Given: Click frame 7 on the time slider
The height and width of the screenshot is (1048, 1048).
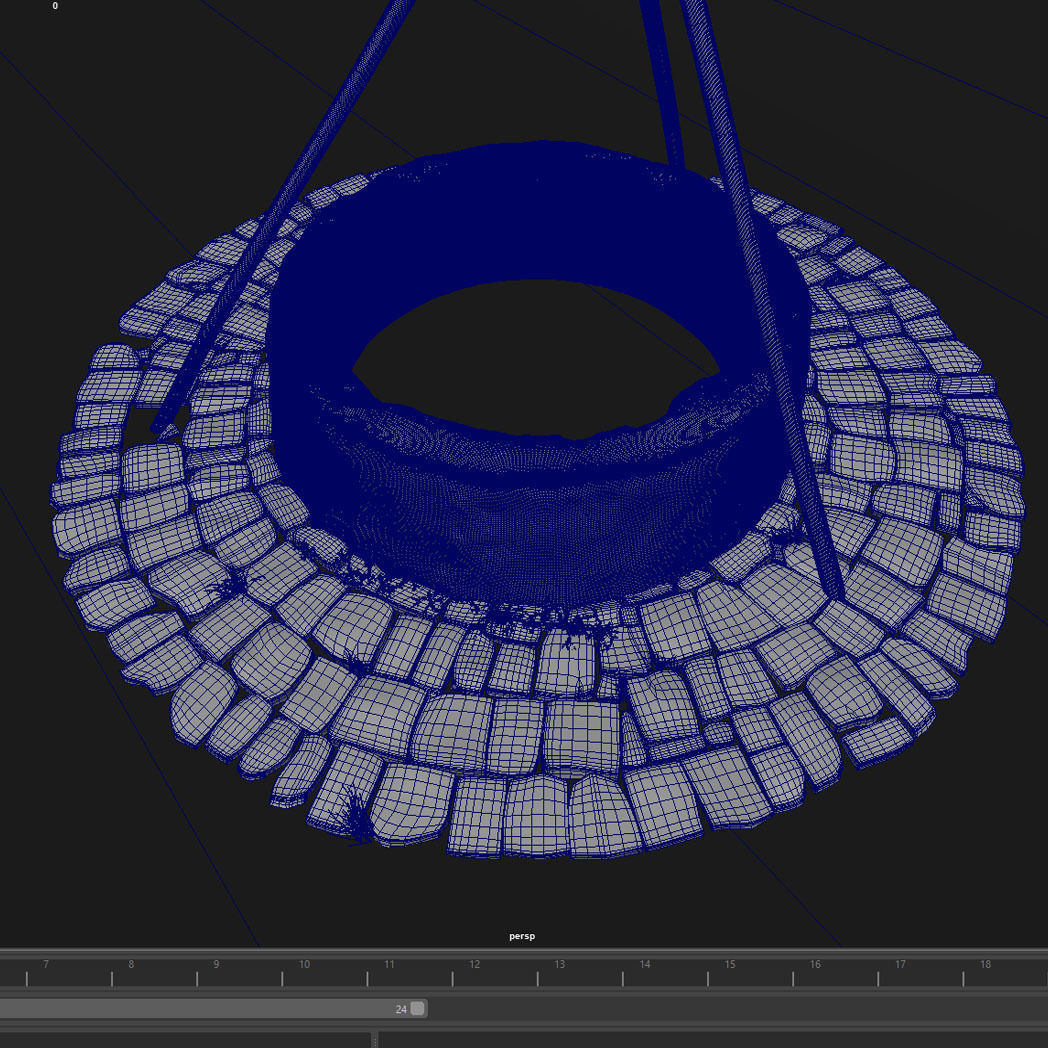Looking at the screenshot, I should tap(45, 964).
